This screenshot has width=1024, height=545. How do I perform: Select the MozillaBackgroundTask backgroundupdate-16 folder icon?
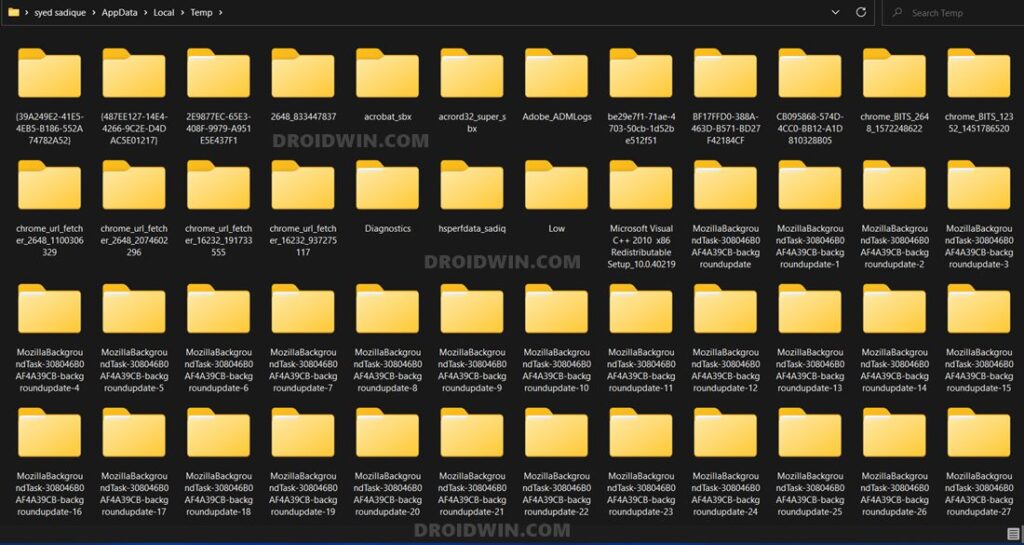[50, 433]
